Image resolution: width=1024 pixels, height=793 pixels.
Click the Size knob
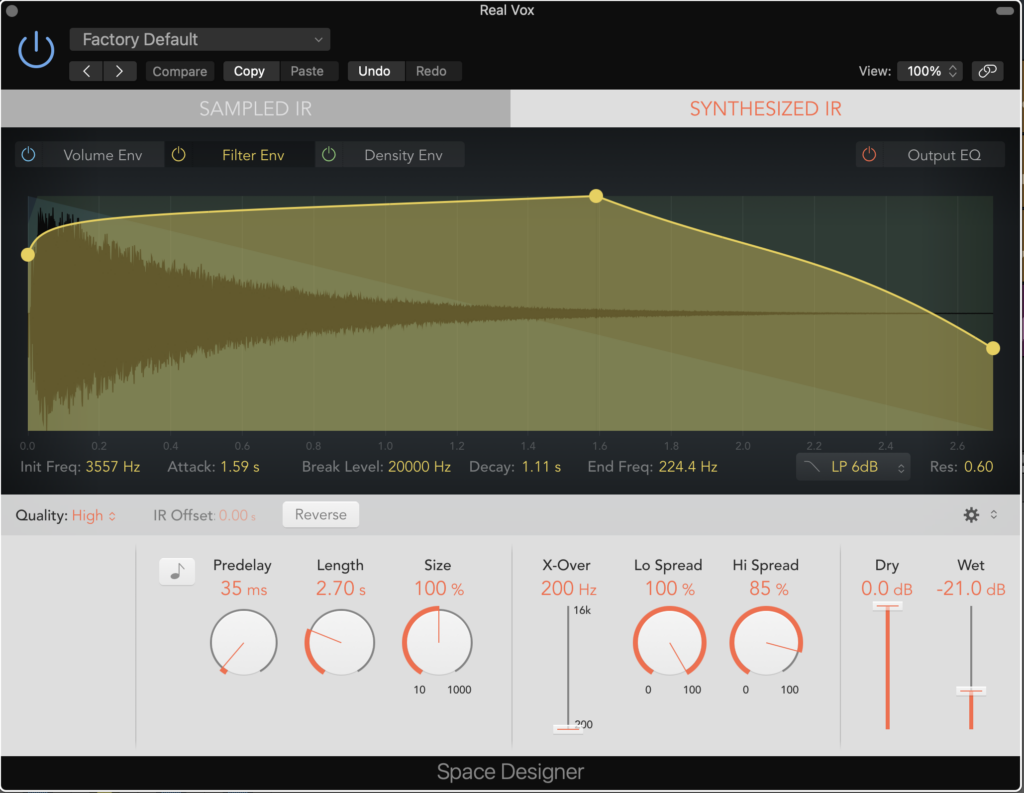438,641
